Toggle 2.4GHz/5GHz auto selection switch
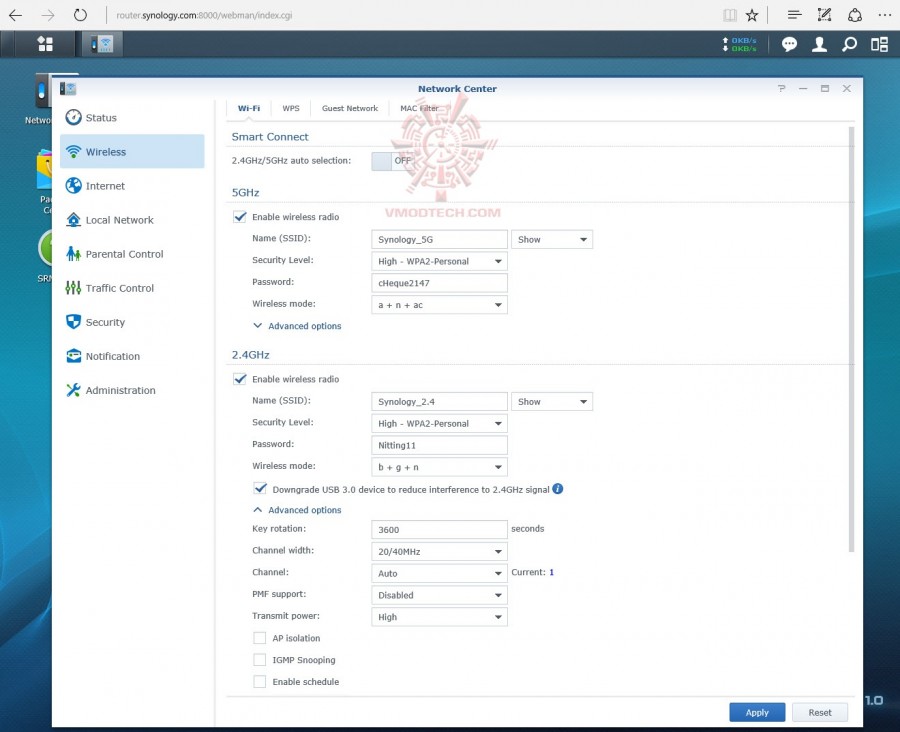The width and height of the screenshot is (900, 732). point(393,161)
